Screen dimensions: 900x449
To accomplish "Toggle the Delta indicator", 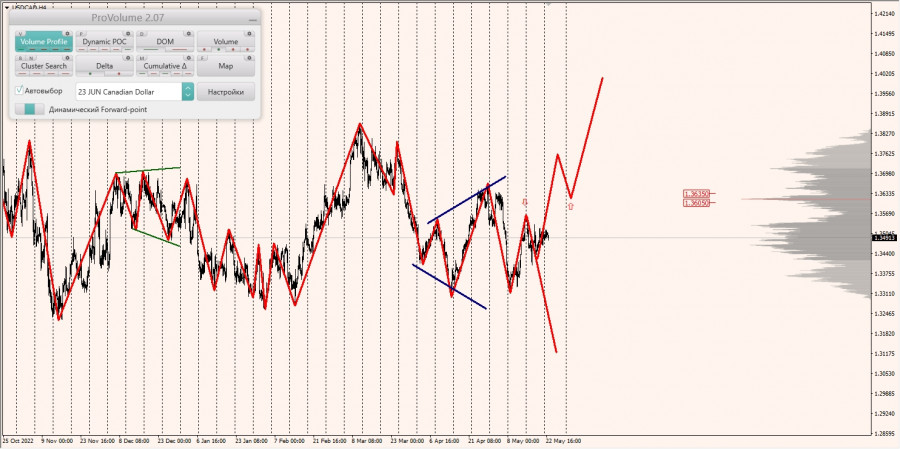I will (x=104, y=66).
